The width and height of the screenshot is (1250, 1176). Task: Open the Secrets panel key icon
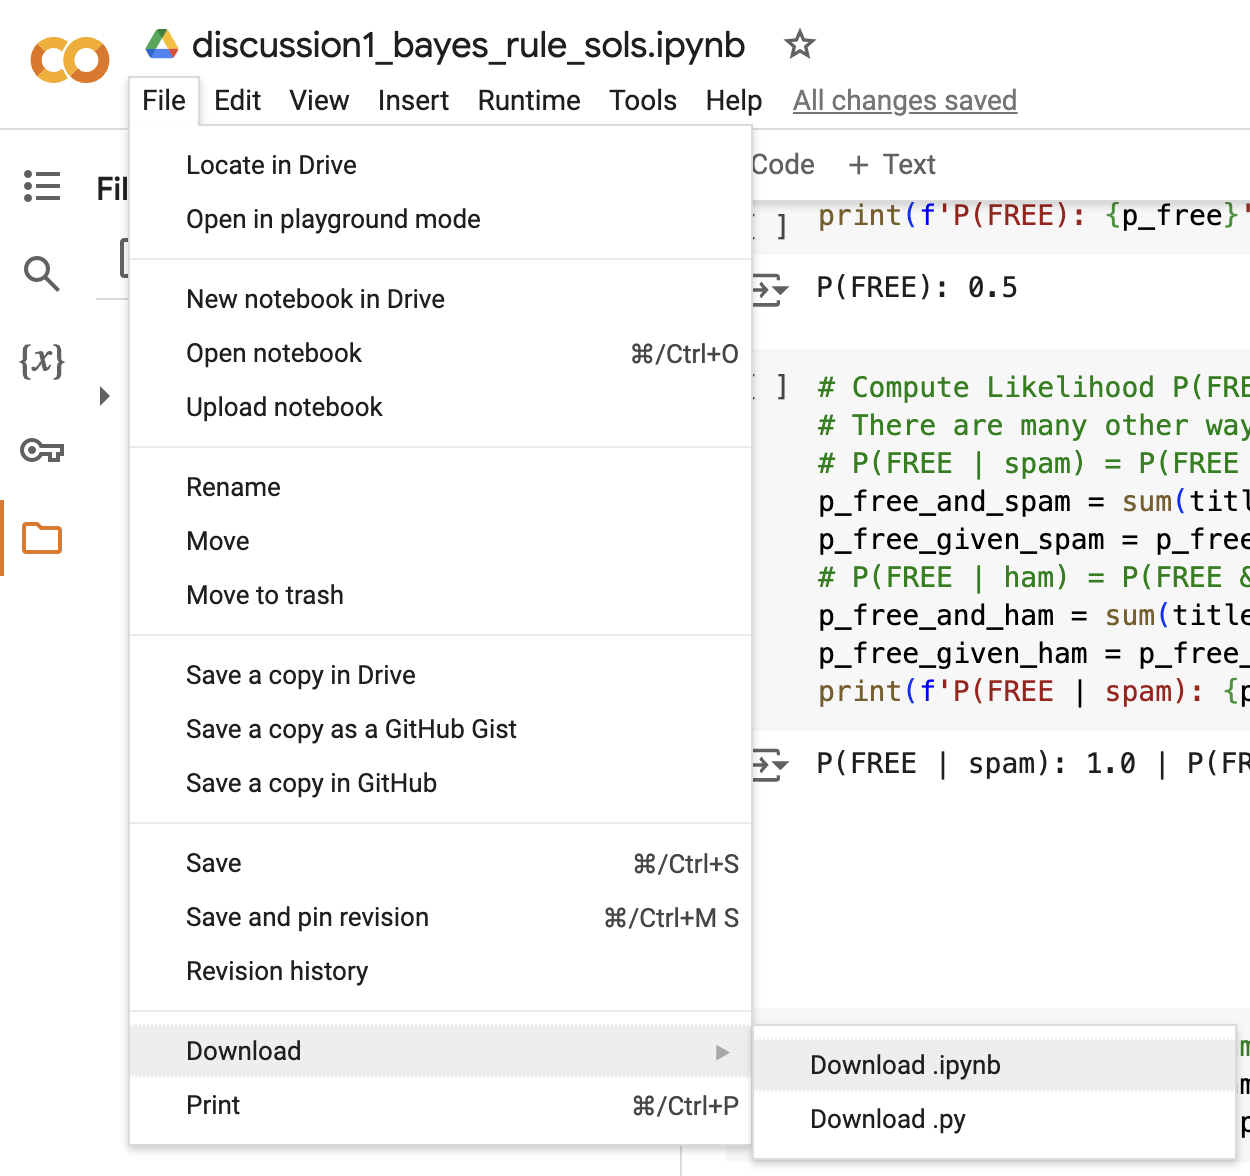tap(41, 450)
